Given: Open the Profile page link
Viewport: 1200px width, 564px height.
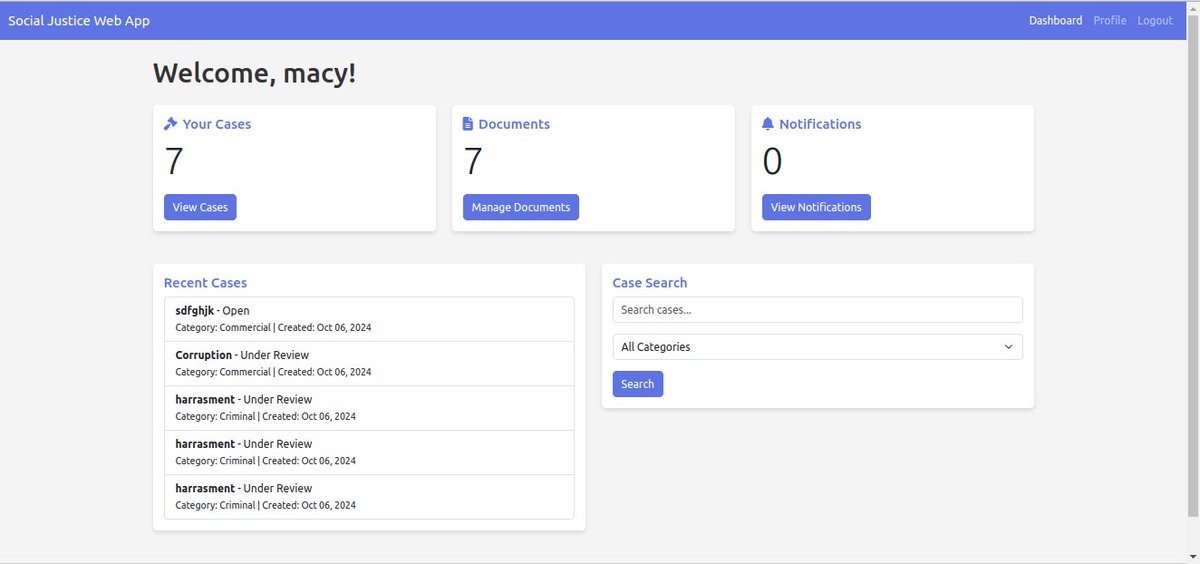Looking at the screenshot, I should pos(1110,20).
